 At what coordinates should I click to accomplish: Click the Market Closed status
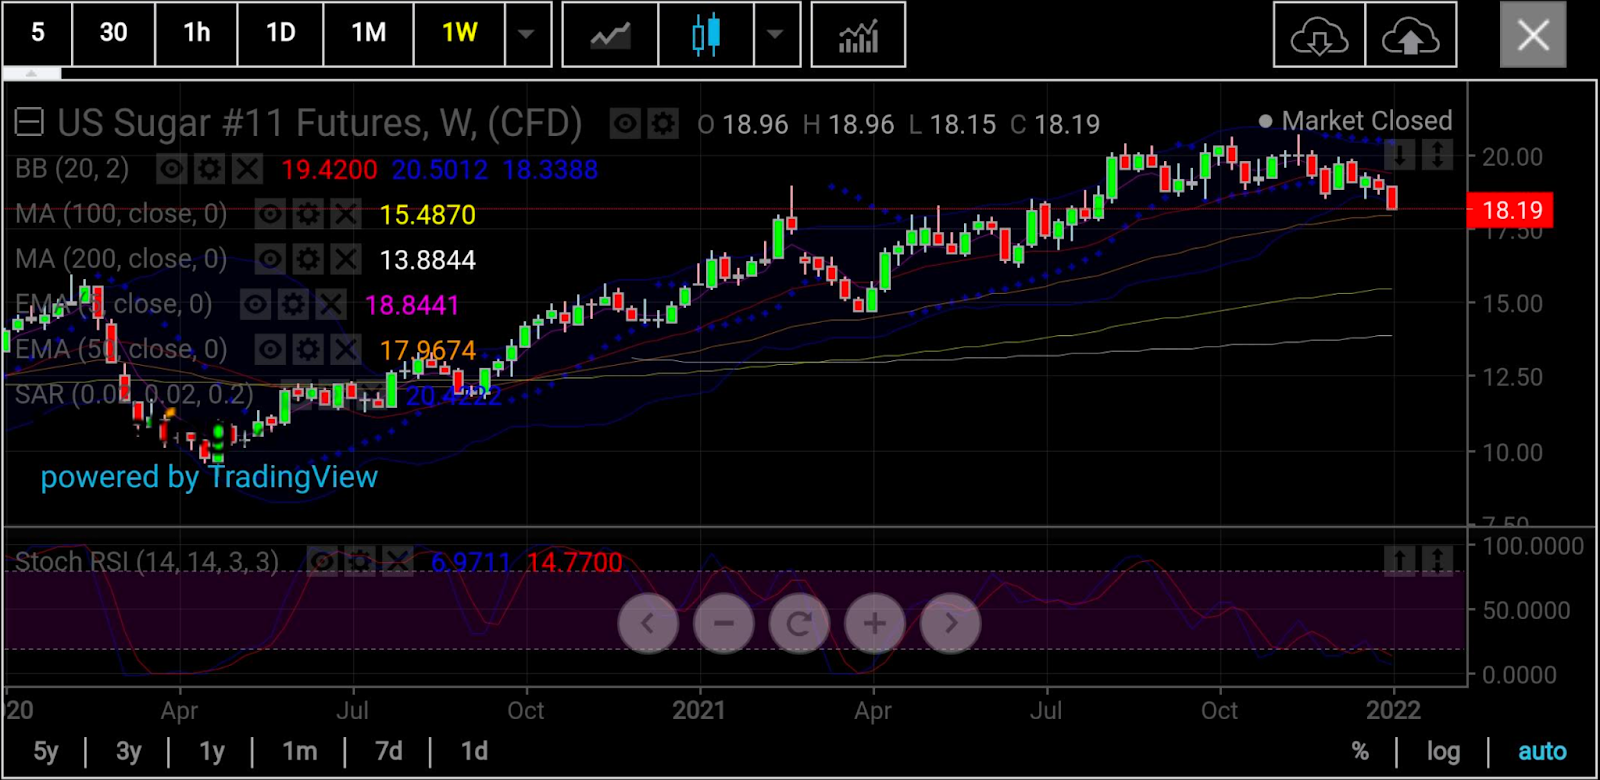tap(1355, 121)
